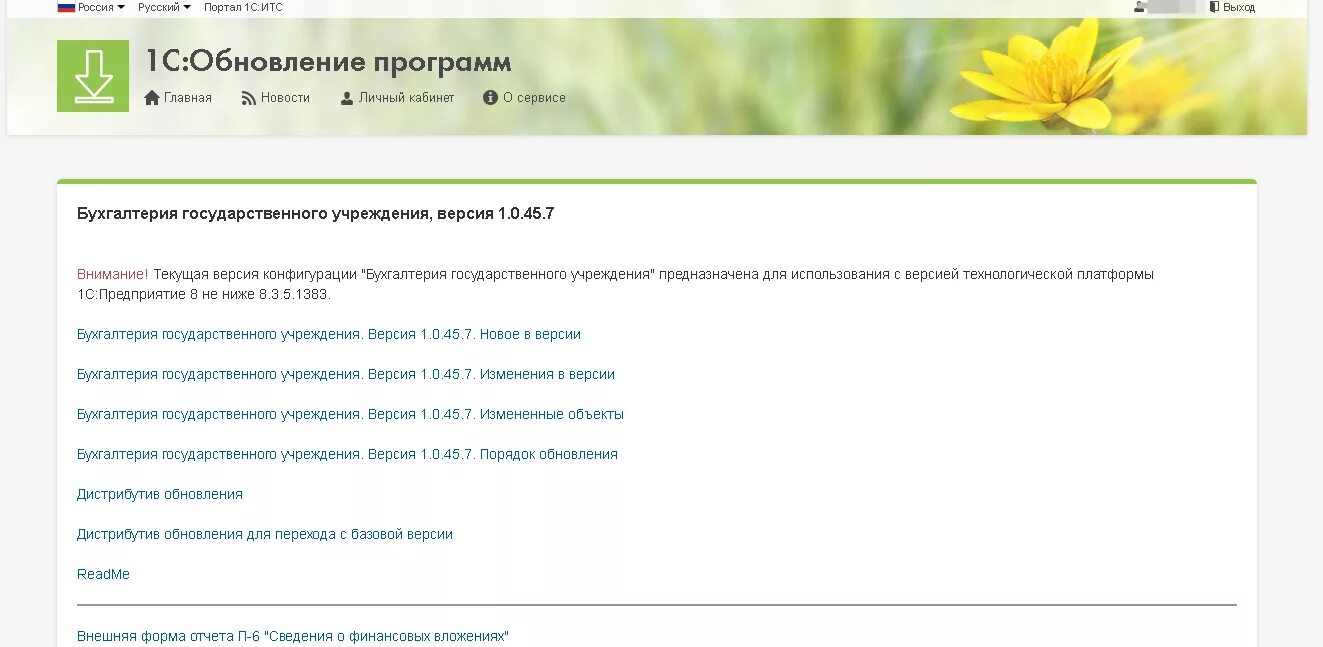Click the heading with версия 1.0.45.7
This screenshot has height=647, width=1323.
pyautogui.click(x=315, y=214)
